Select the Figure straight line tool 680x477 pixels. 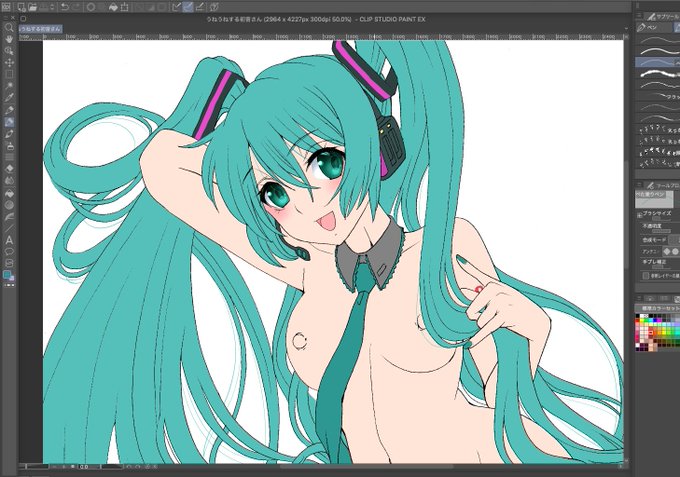(9, 228)
